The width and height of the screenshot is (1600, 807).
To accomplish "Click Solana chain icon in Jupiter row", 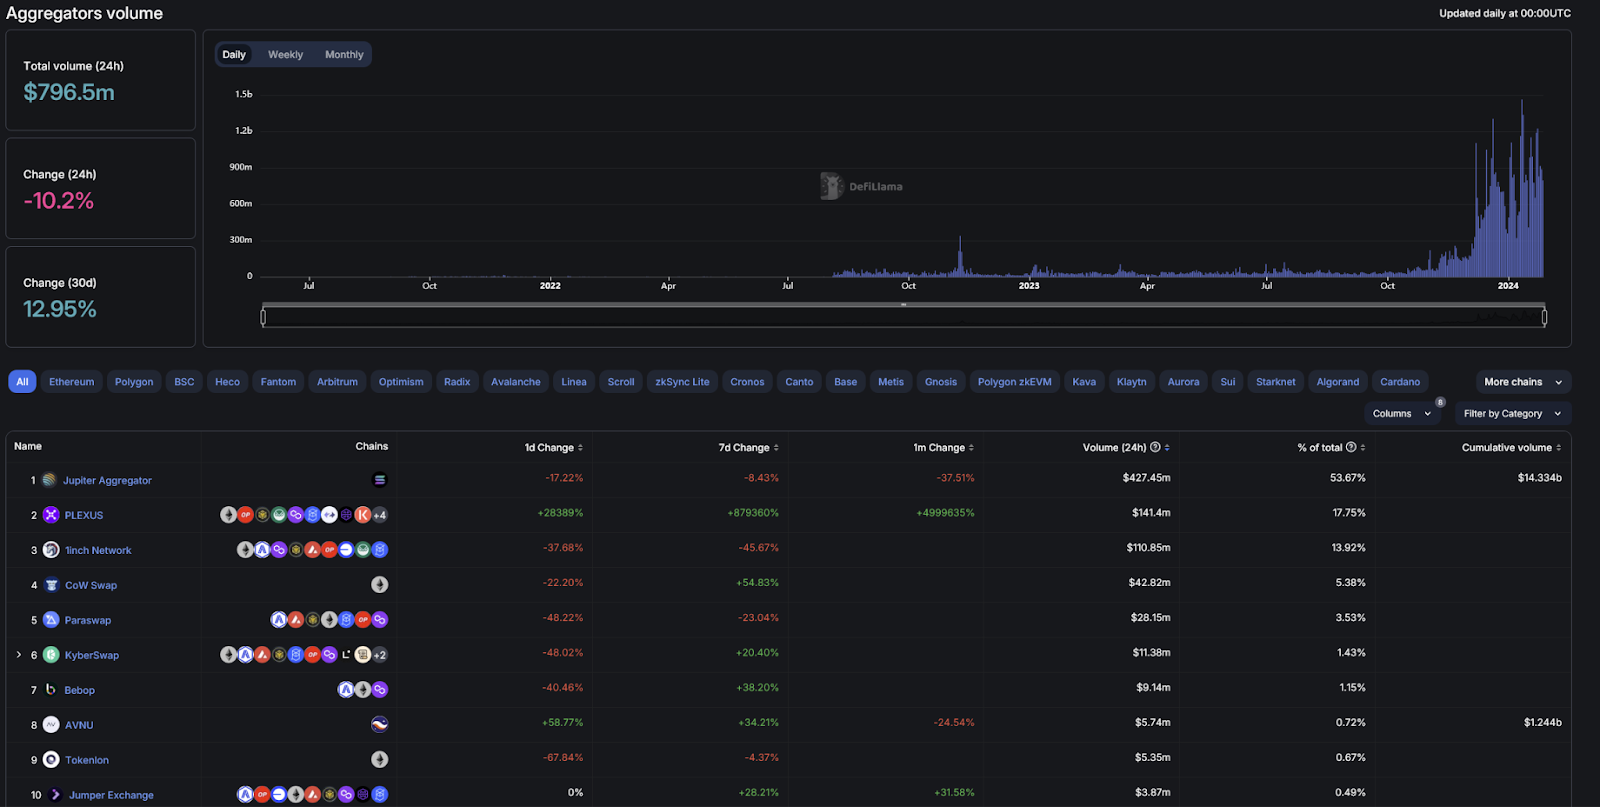I will [380, 480].
